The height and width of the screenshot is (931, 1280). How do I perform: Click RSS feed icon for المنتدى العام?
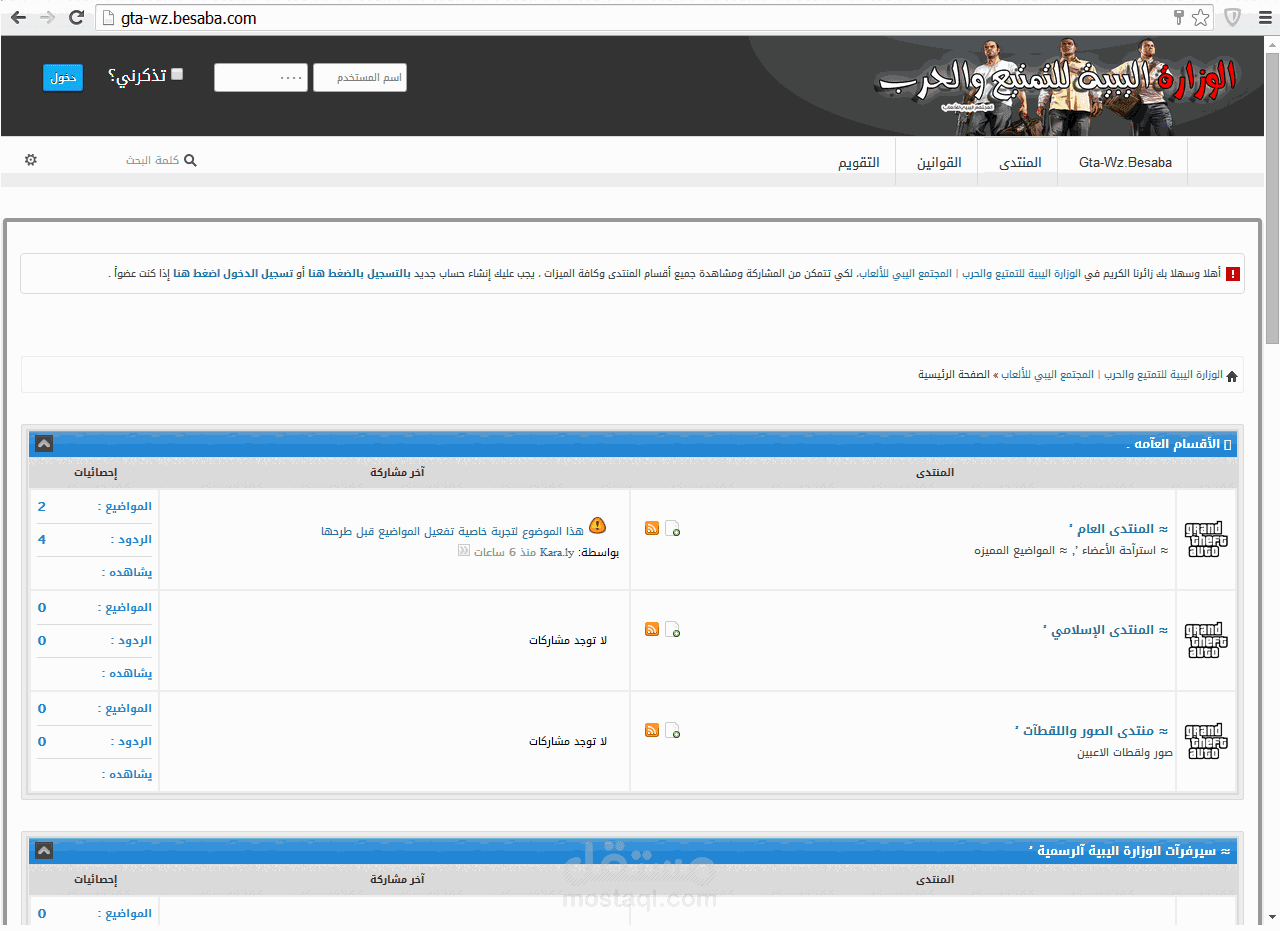tap(652, 528)
